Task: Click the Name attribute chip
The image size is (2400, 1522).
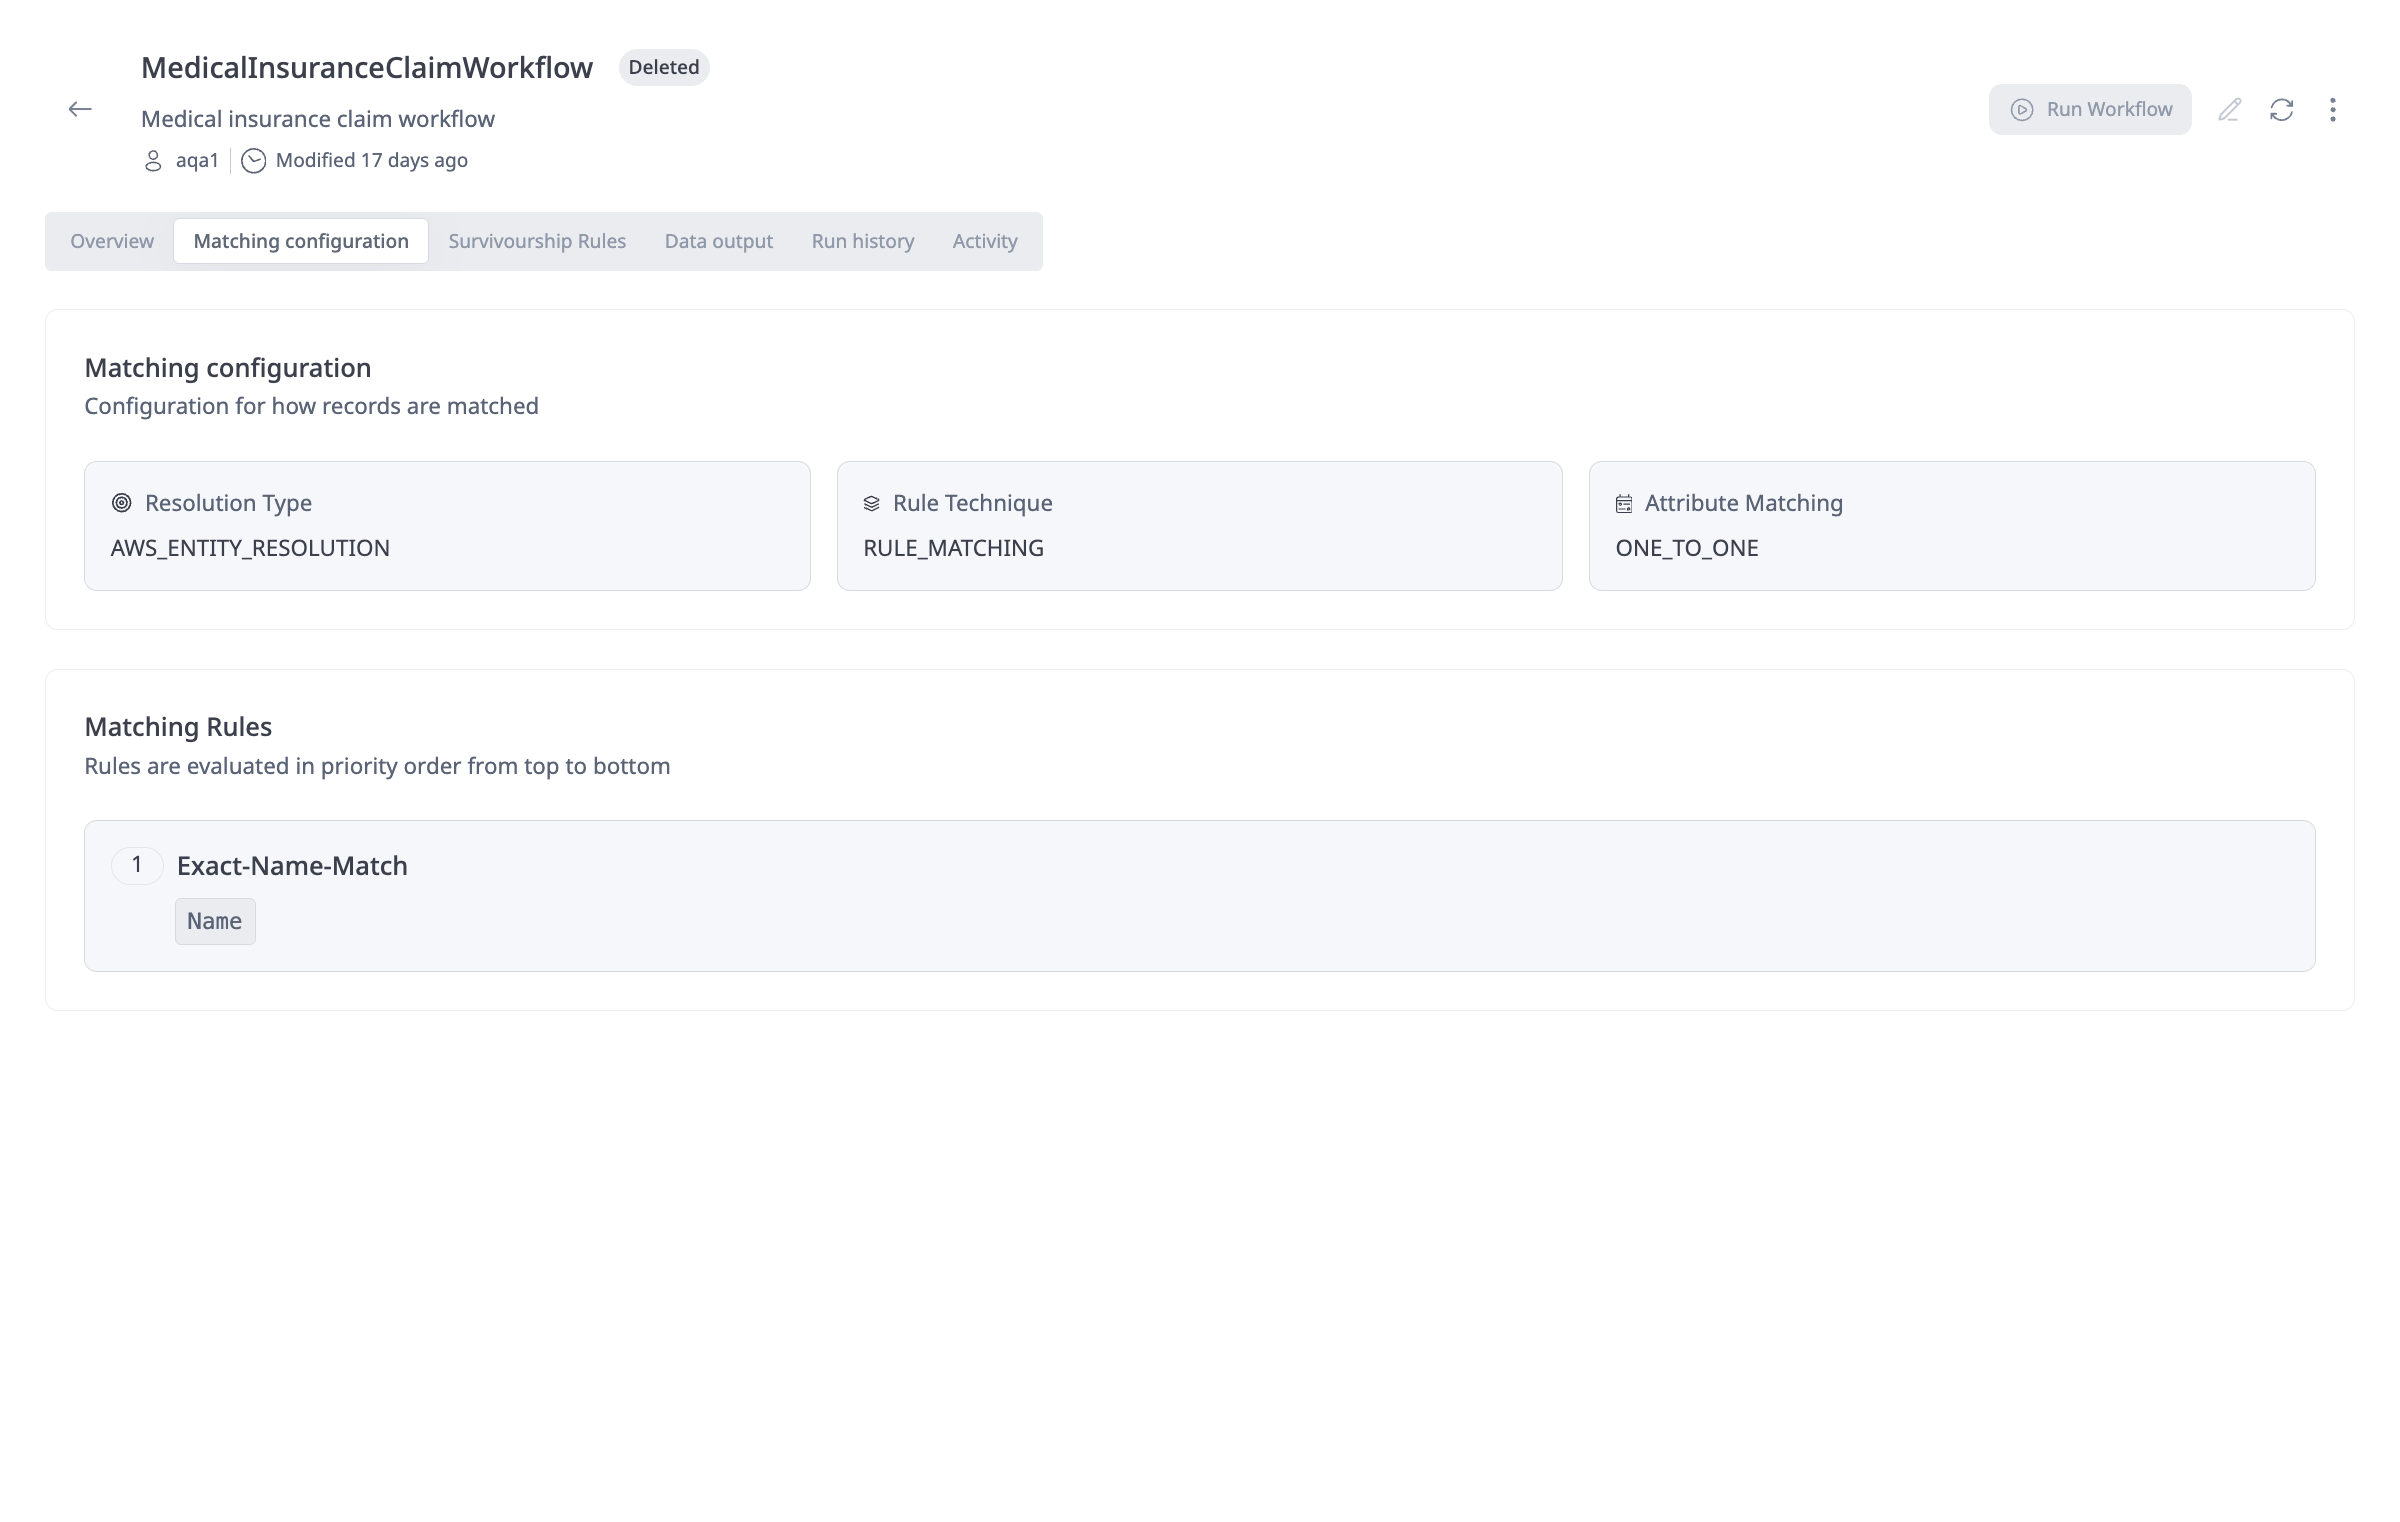Action: (x=215, y=921)
